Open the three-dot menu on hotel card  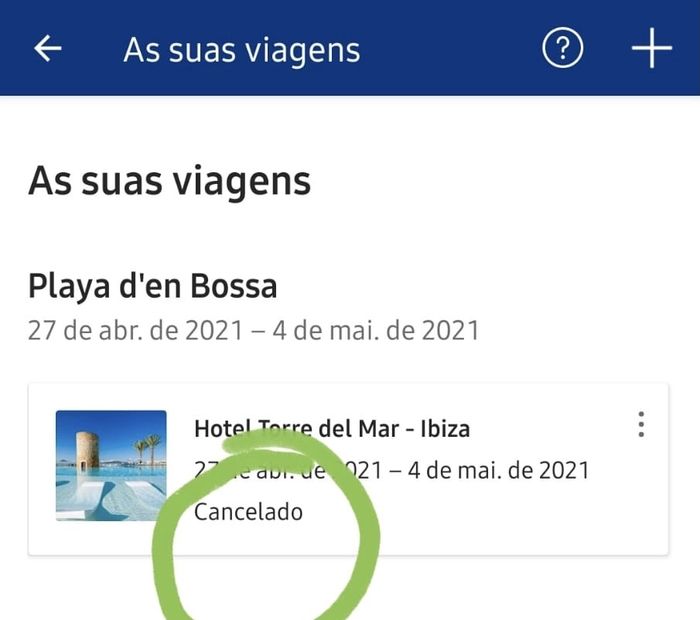[641, 424]
